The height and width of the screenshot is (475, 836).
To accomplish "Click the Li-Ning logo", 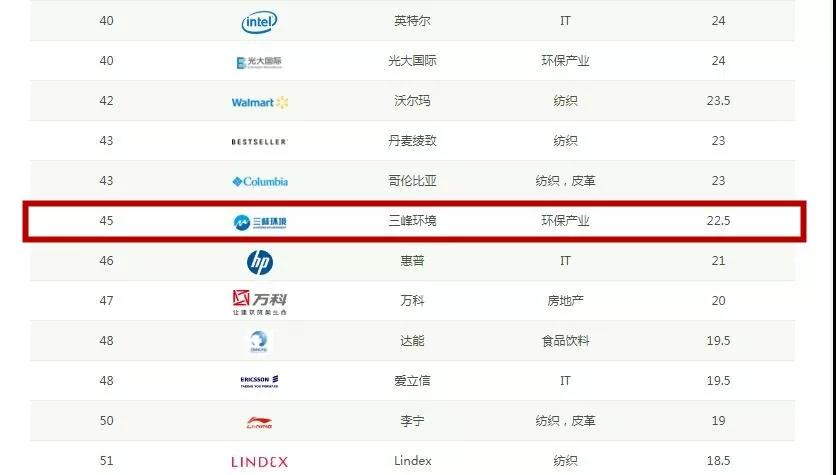I will [x=259, y=422].
